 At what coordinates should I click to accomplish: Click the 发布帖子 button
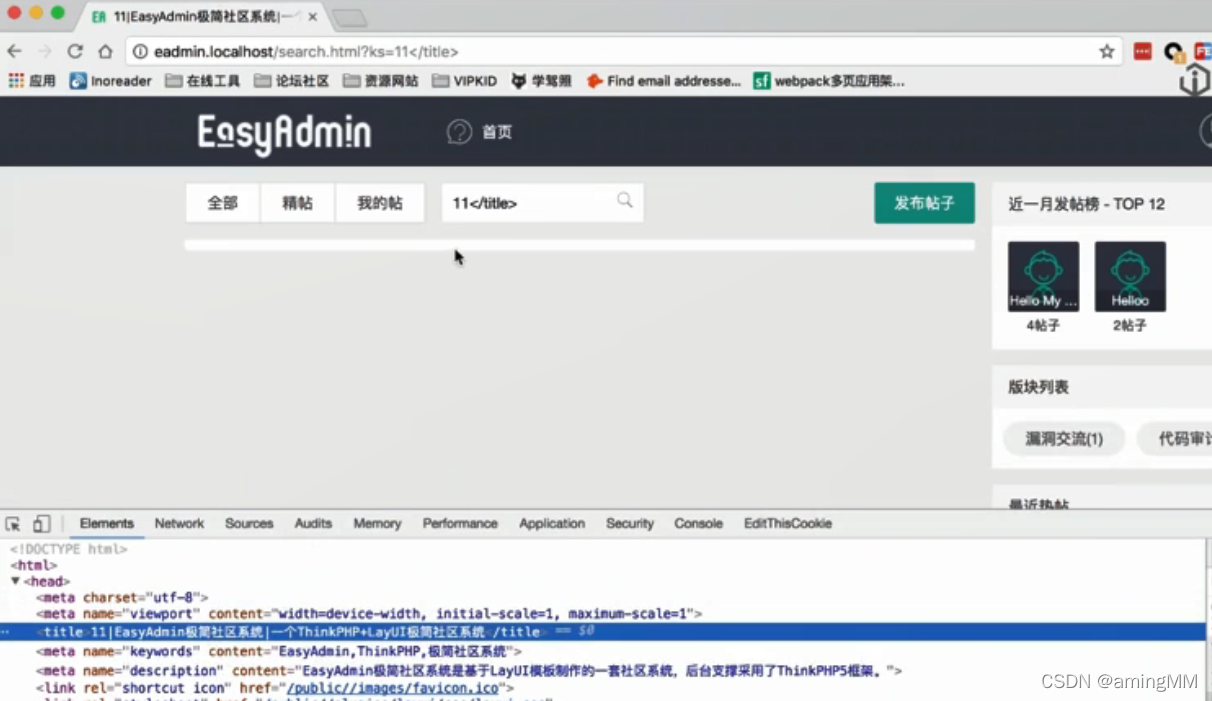click(x=923, y=202)
